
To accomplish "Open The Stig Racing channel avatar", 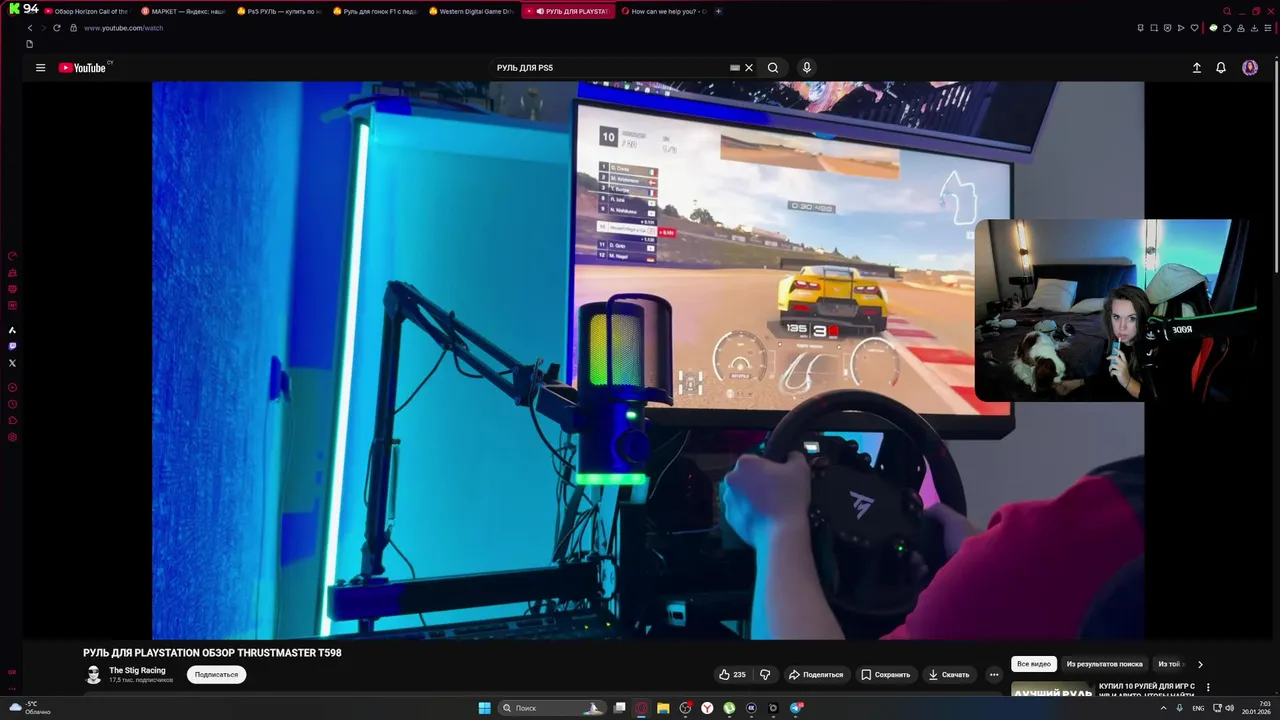I will point(94,675).
